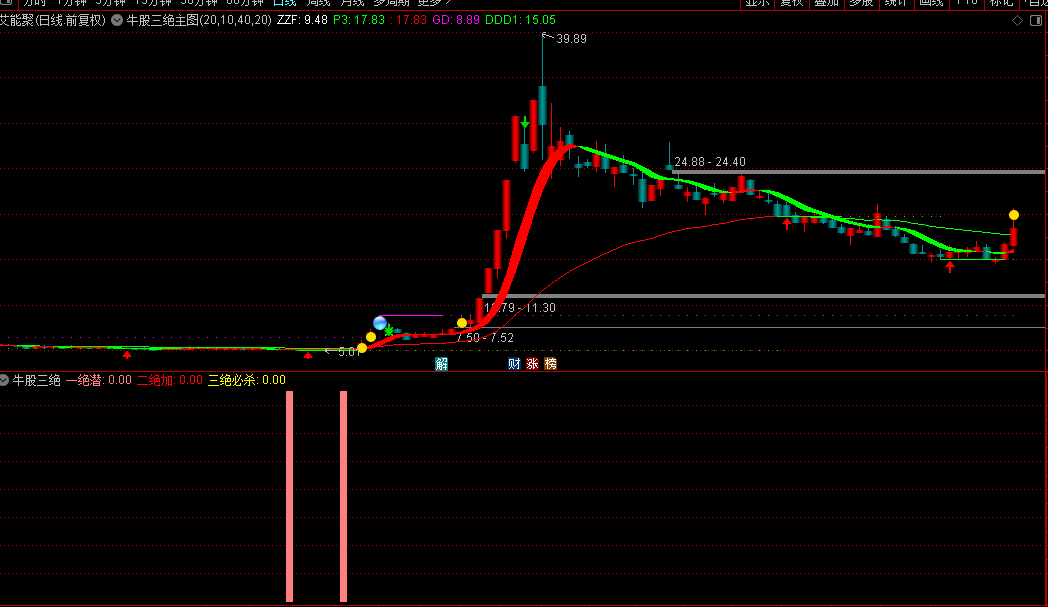Expand the 更多 period options
Screen dimensions: 1048x607
point(434,3)
